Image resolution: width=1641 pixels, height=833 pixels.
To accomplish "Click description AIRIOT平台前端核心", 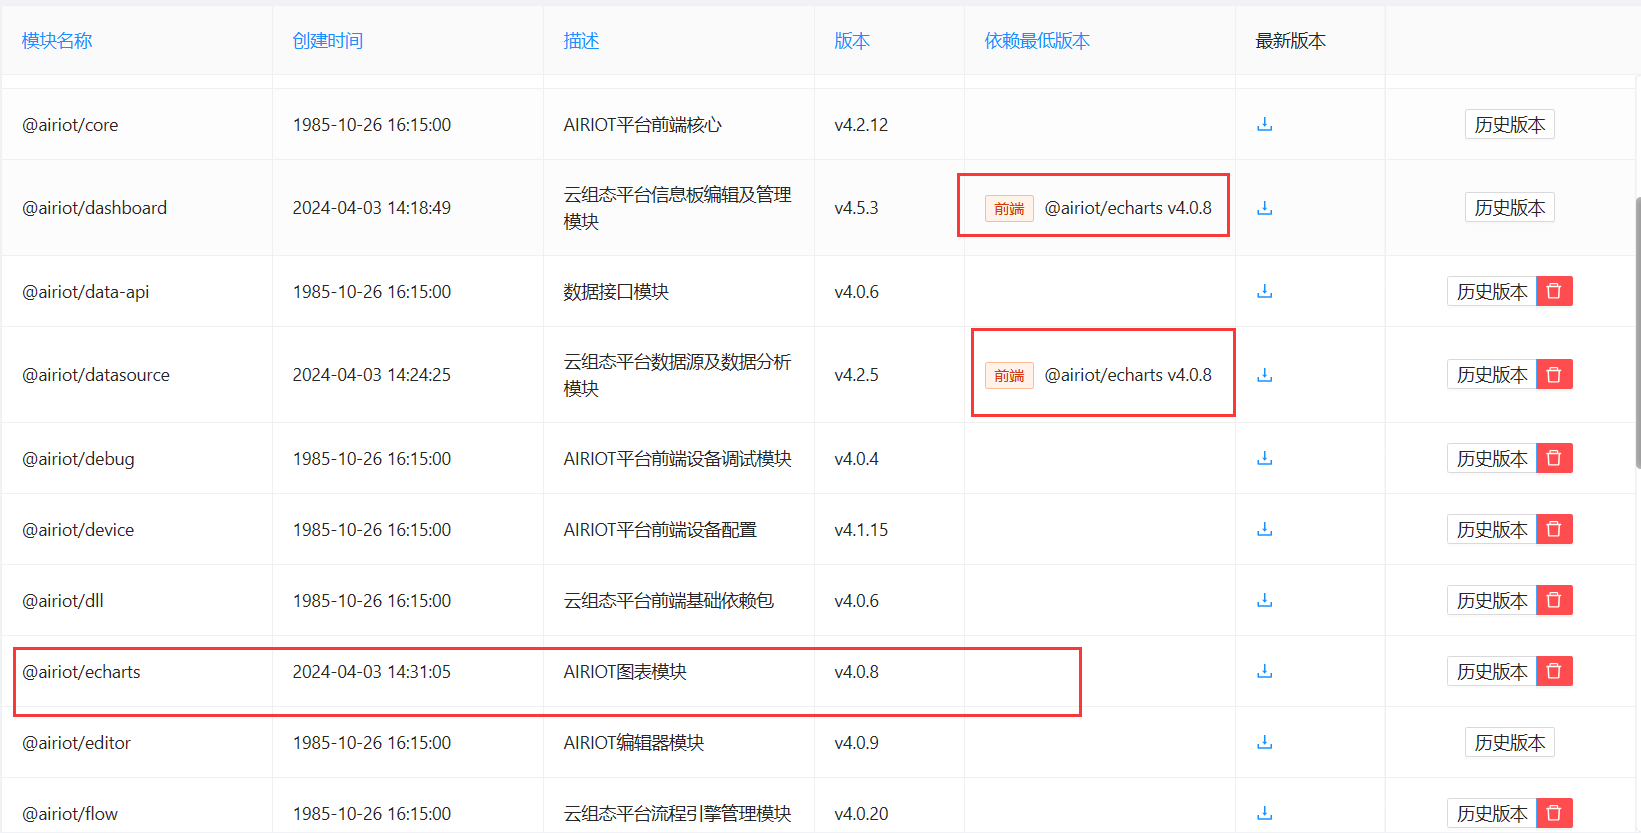I will point(642,125).
